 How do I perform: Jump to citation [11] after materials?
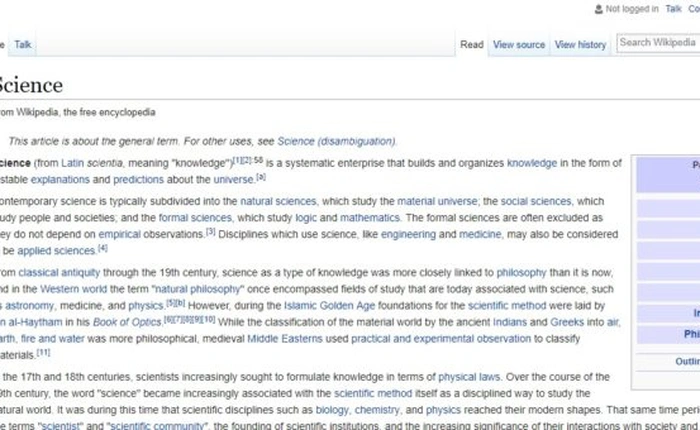pyautogui.click(x=43, y=352)
